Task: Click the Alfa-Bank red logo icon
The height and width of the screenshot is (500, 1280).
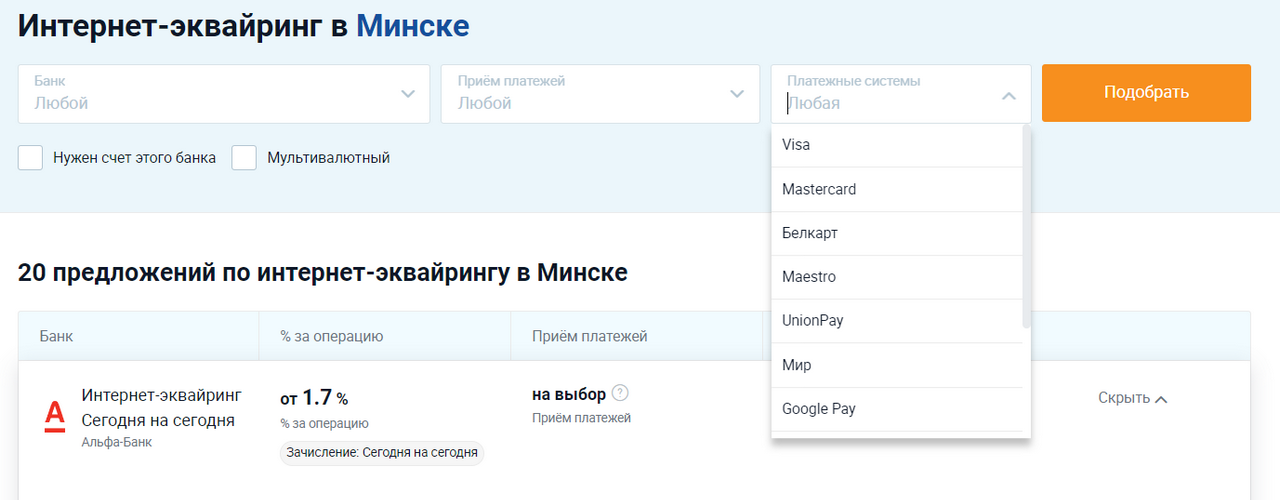Action: (55, 416)
